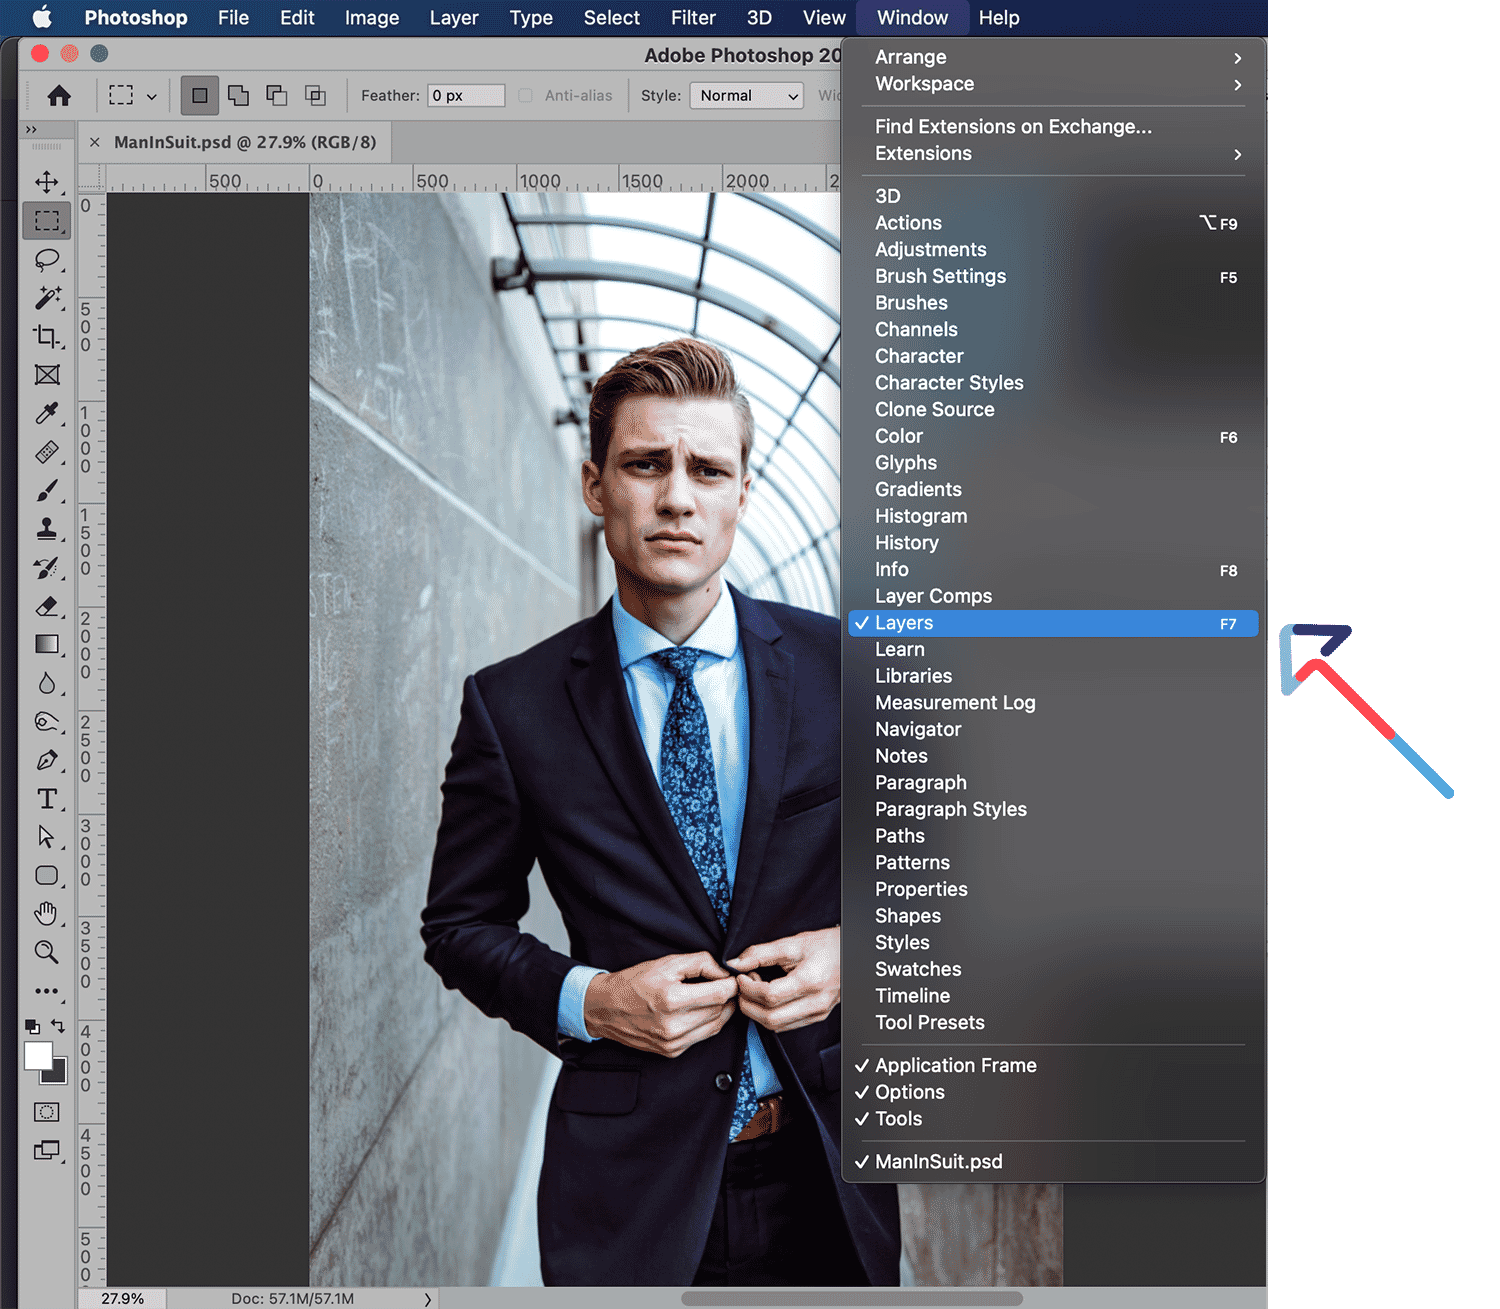This screenshot has height=1309, width=1500.
Task: Click Find Extensions on Exchange
Action: tap(1013, 126)
